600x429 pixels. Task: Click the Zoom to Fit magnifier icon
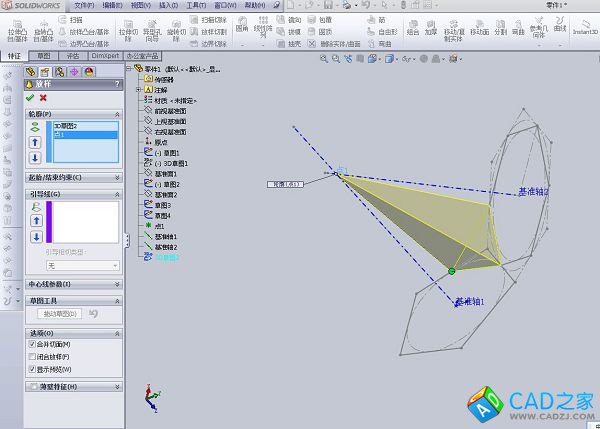point(325,59)
